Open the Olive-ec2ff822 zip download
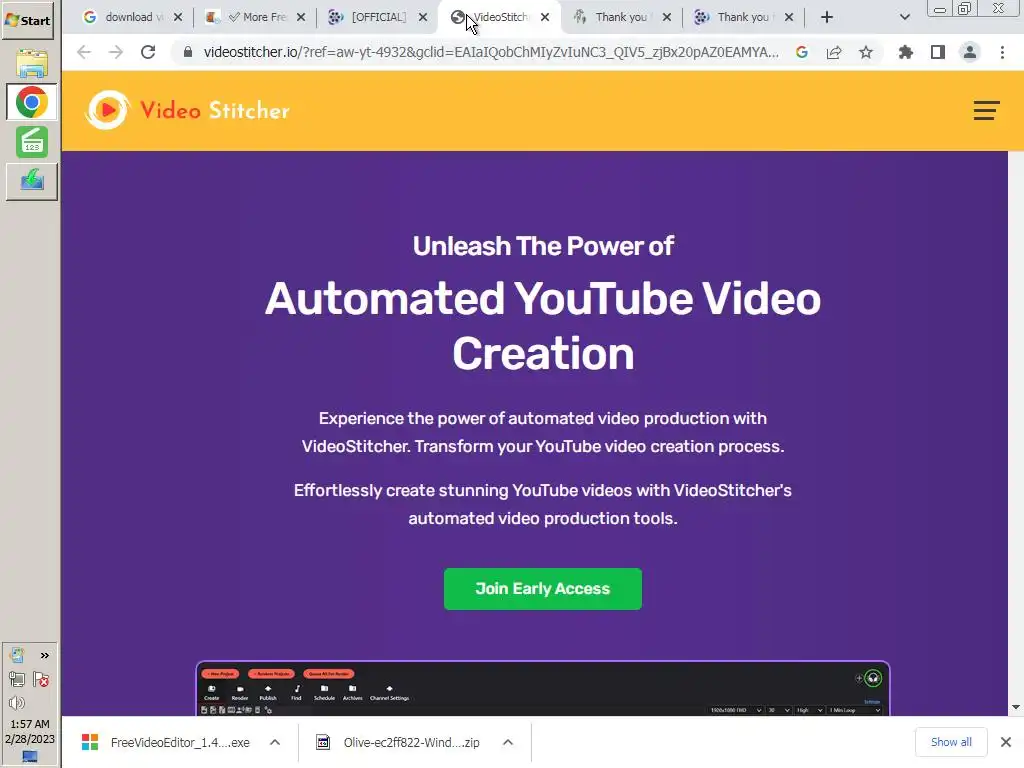Viewport: 1024px width, 768px height. tap(400, 743)
